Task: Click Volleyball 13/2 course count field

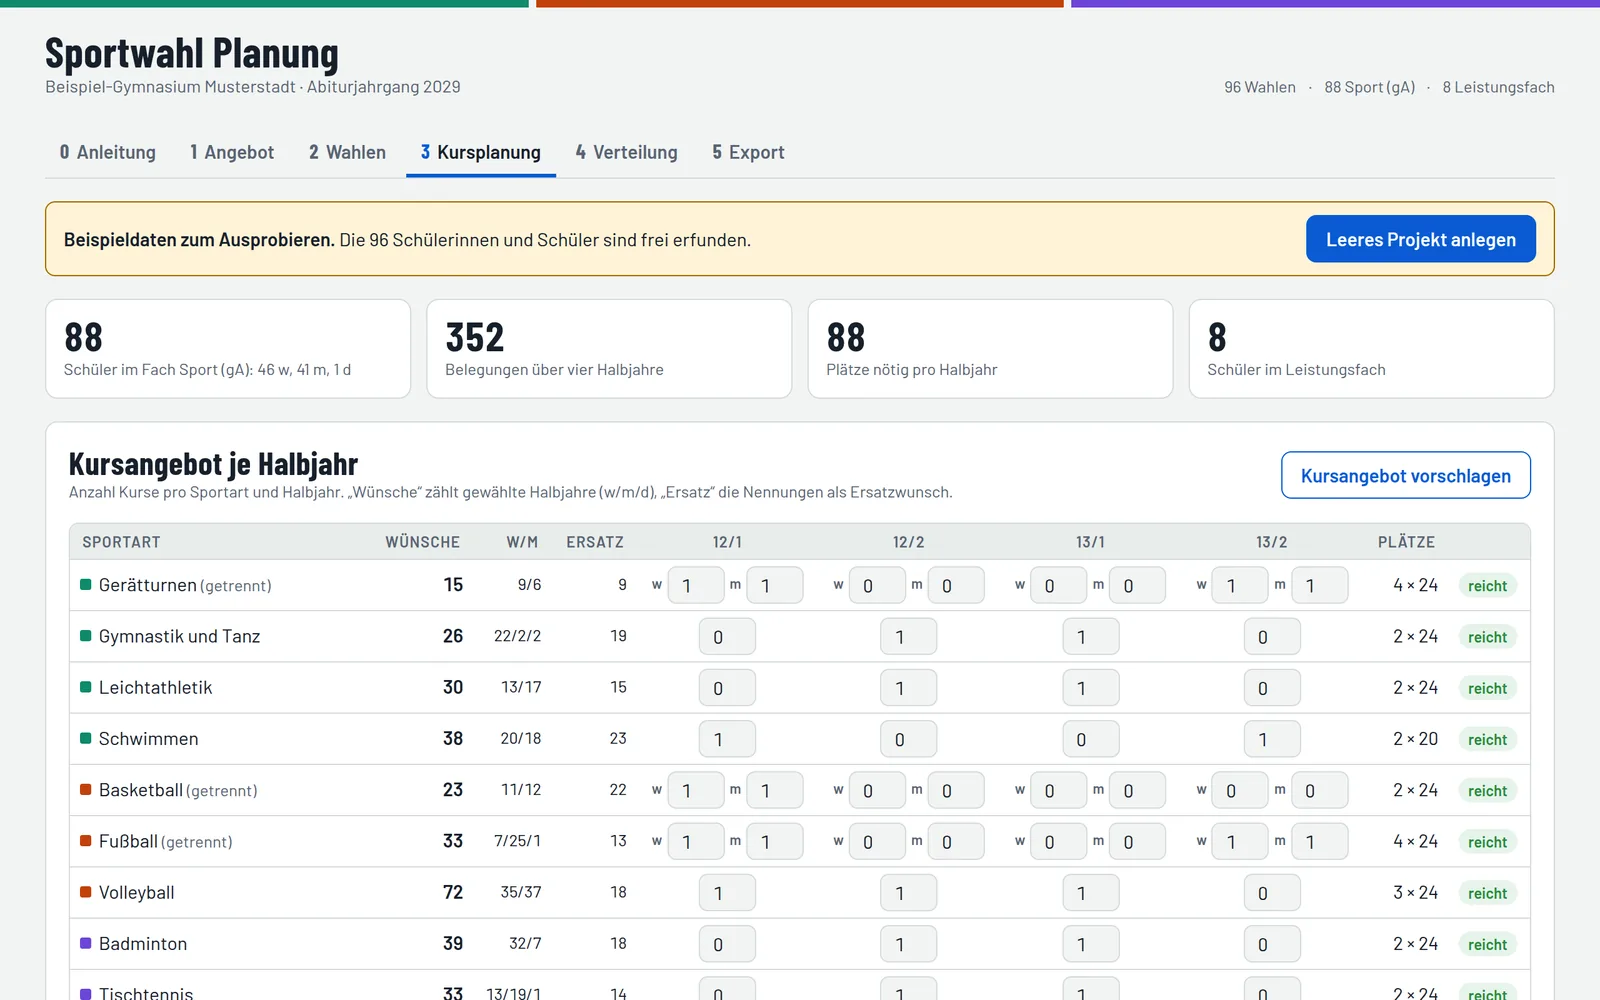Action: (1272, 893)
